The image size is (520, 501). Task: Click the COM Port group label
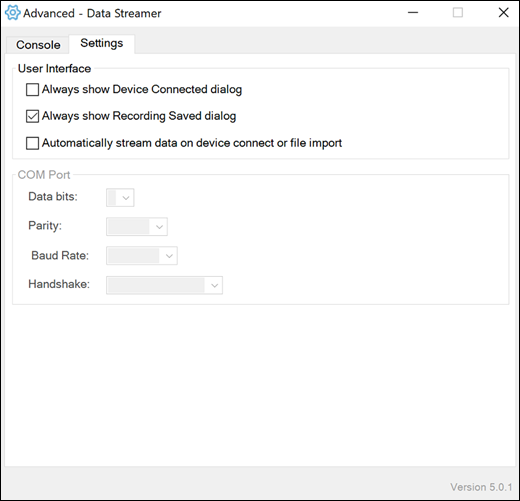pyautogui.click(x=44, y=175)
